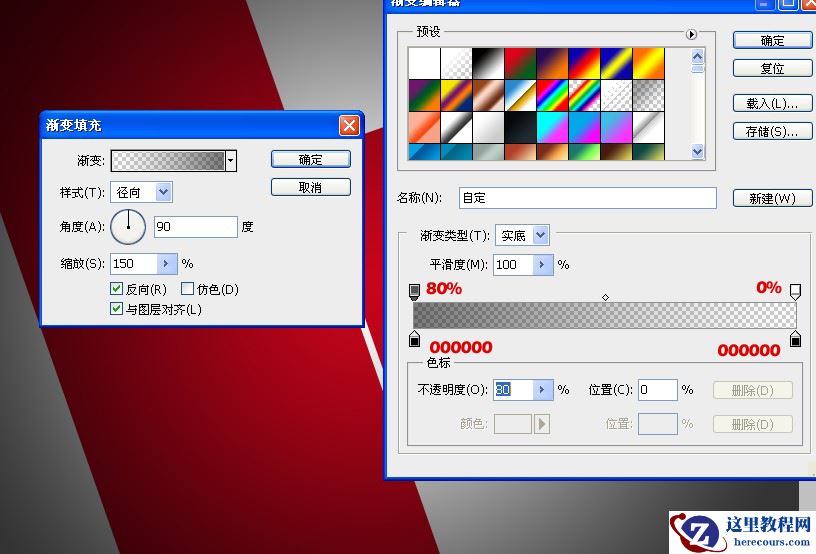Select the orange-yellow-orange gradient preset
The image size is (816, 554).
point(648,63)
